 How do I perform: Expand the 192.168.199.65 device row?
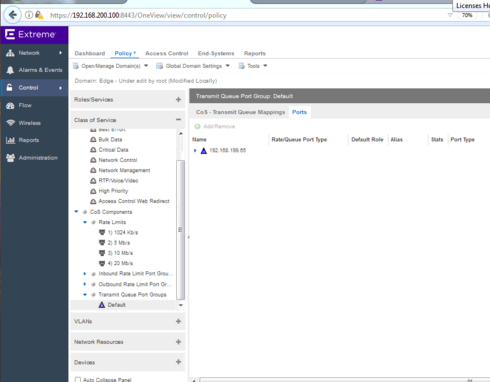(195, 151)
